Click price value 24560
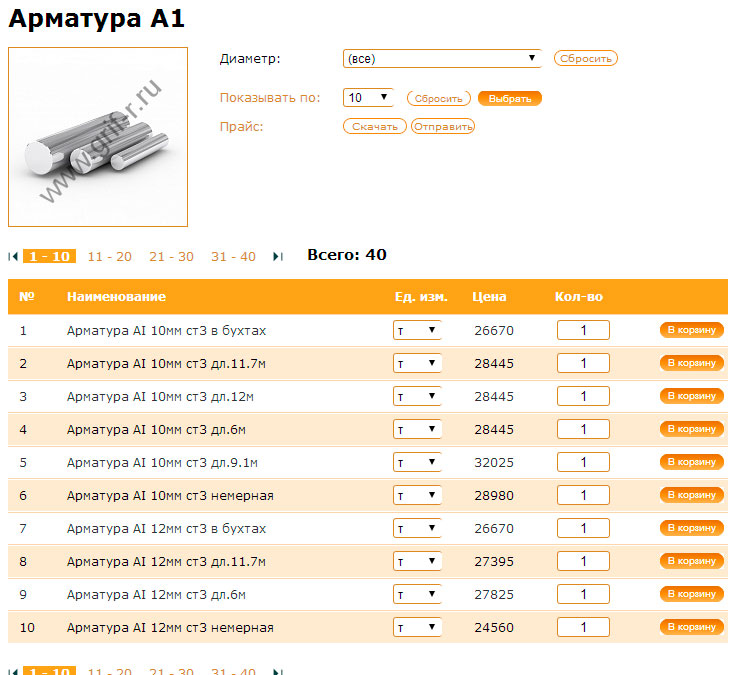 coord(494,628)
